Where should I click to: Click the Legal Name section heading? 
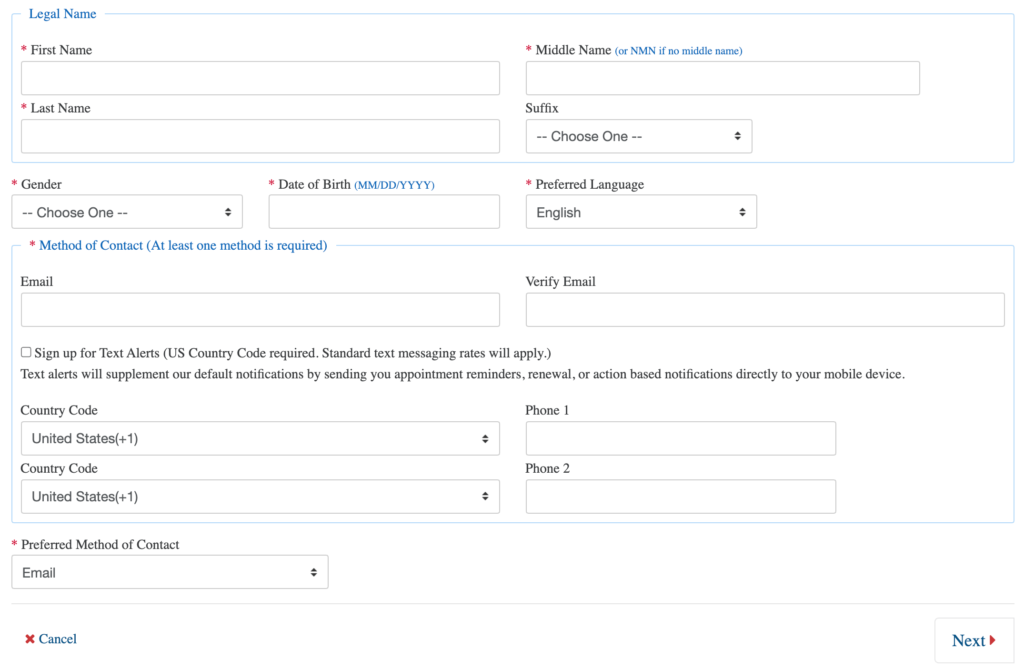point(63,14)
